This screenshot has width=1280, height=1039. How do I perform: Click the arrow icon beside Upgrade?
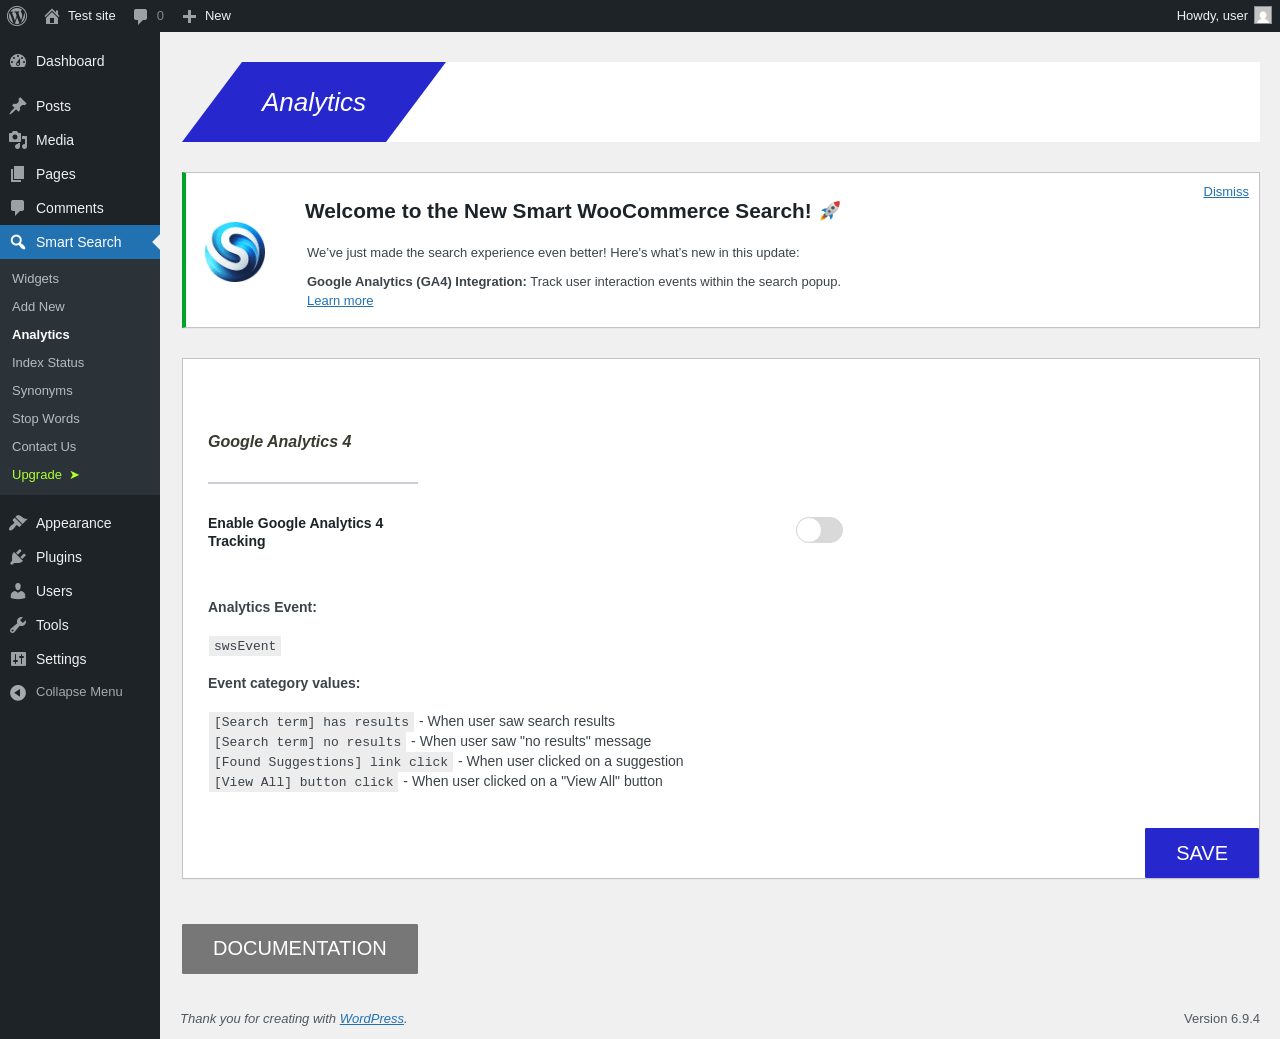tap(74, 475)
